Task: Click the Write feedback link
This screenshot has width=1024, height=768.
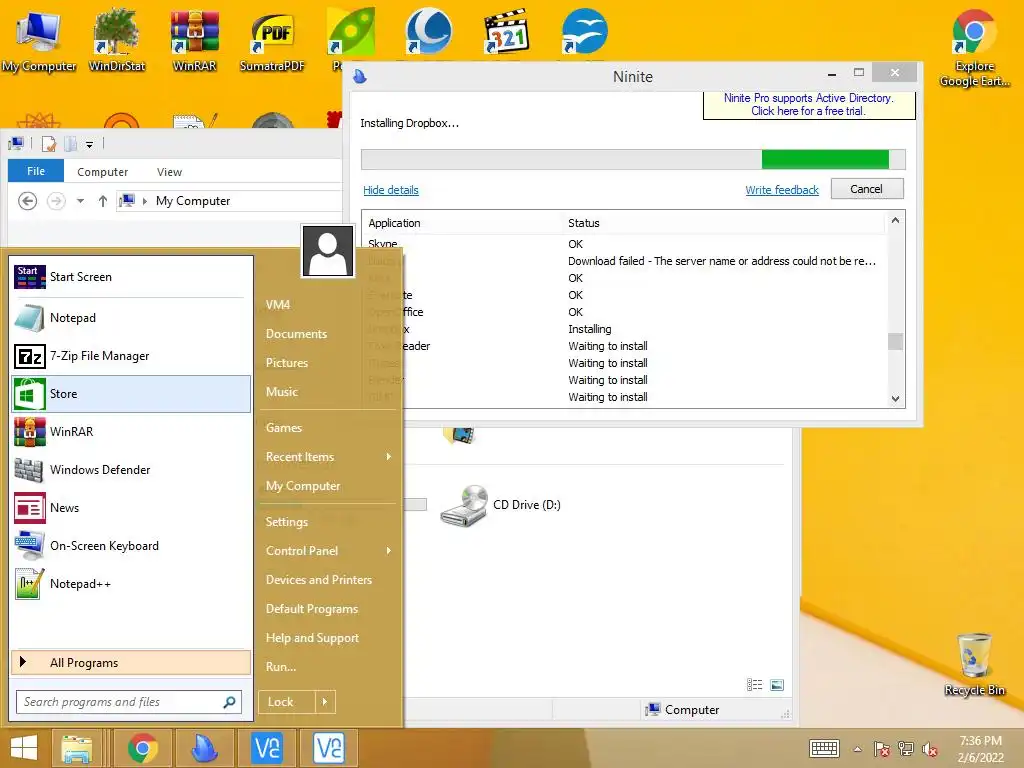Action: pyautogui.click(x=782, y=190)
